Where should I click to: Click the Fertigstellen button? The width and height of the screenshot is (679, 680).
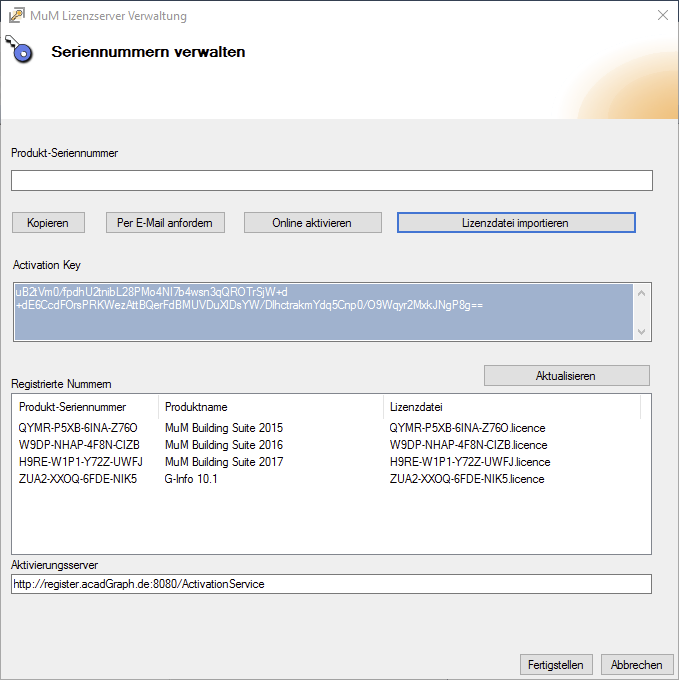click(556, 665)
